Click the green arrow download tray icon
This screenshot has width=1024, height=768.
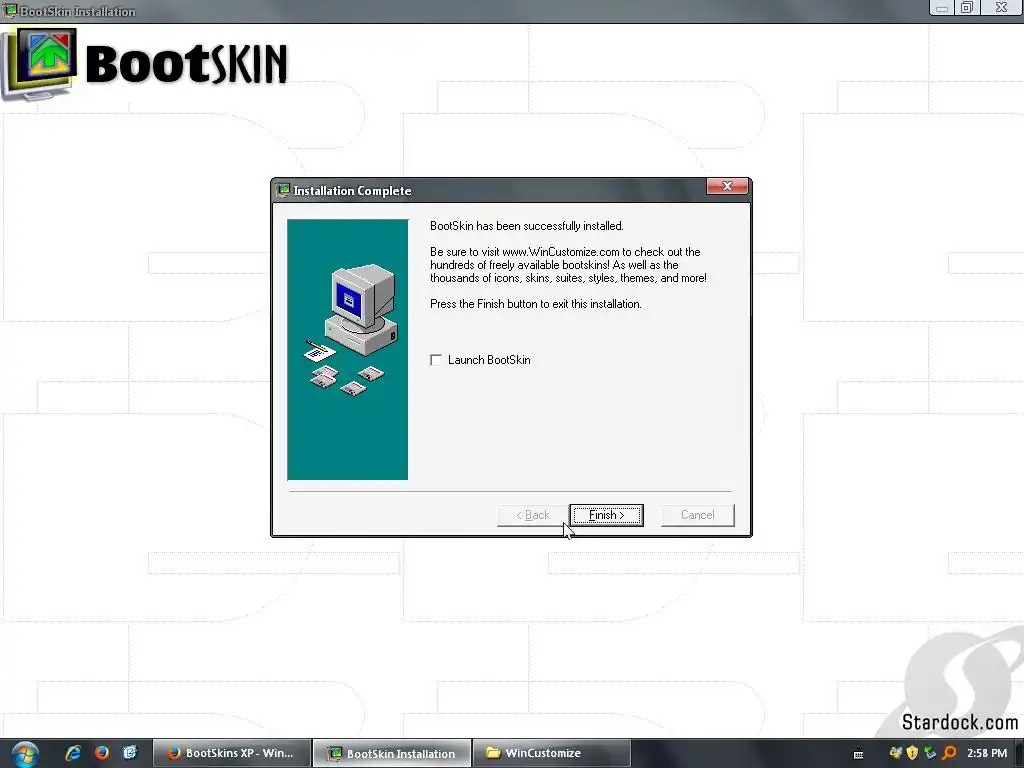pyautogui.click(x=930, y=753)
